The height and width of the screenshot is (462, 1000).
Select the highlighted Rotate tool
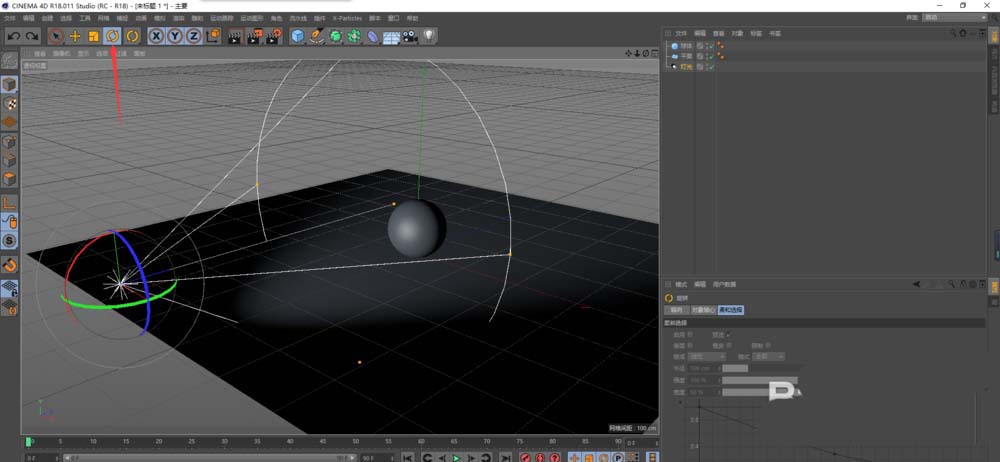(112, 36)
